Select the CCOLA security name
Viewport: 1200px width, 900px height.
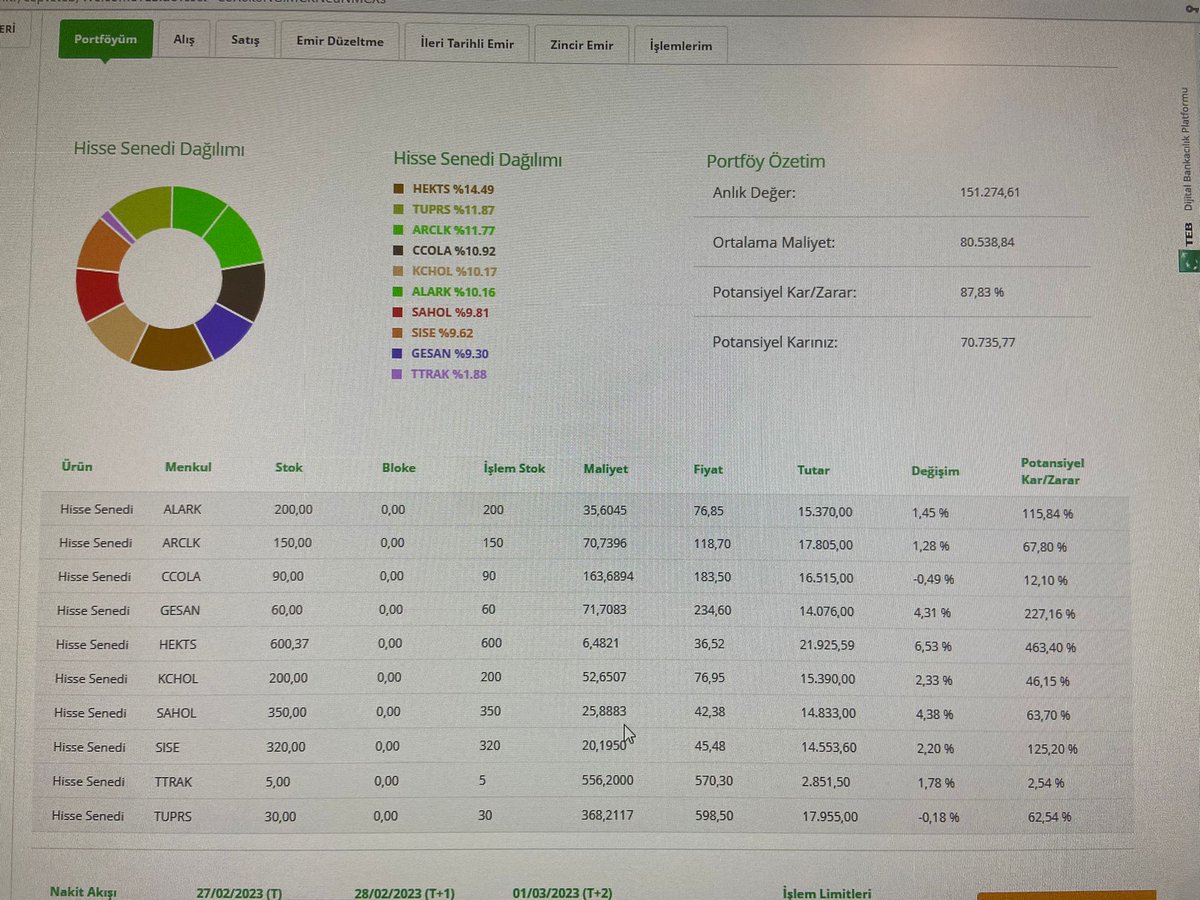(x=181, y=576)
